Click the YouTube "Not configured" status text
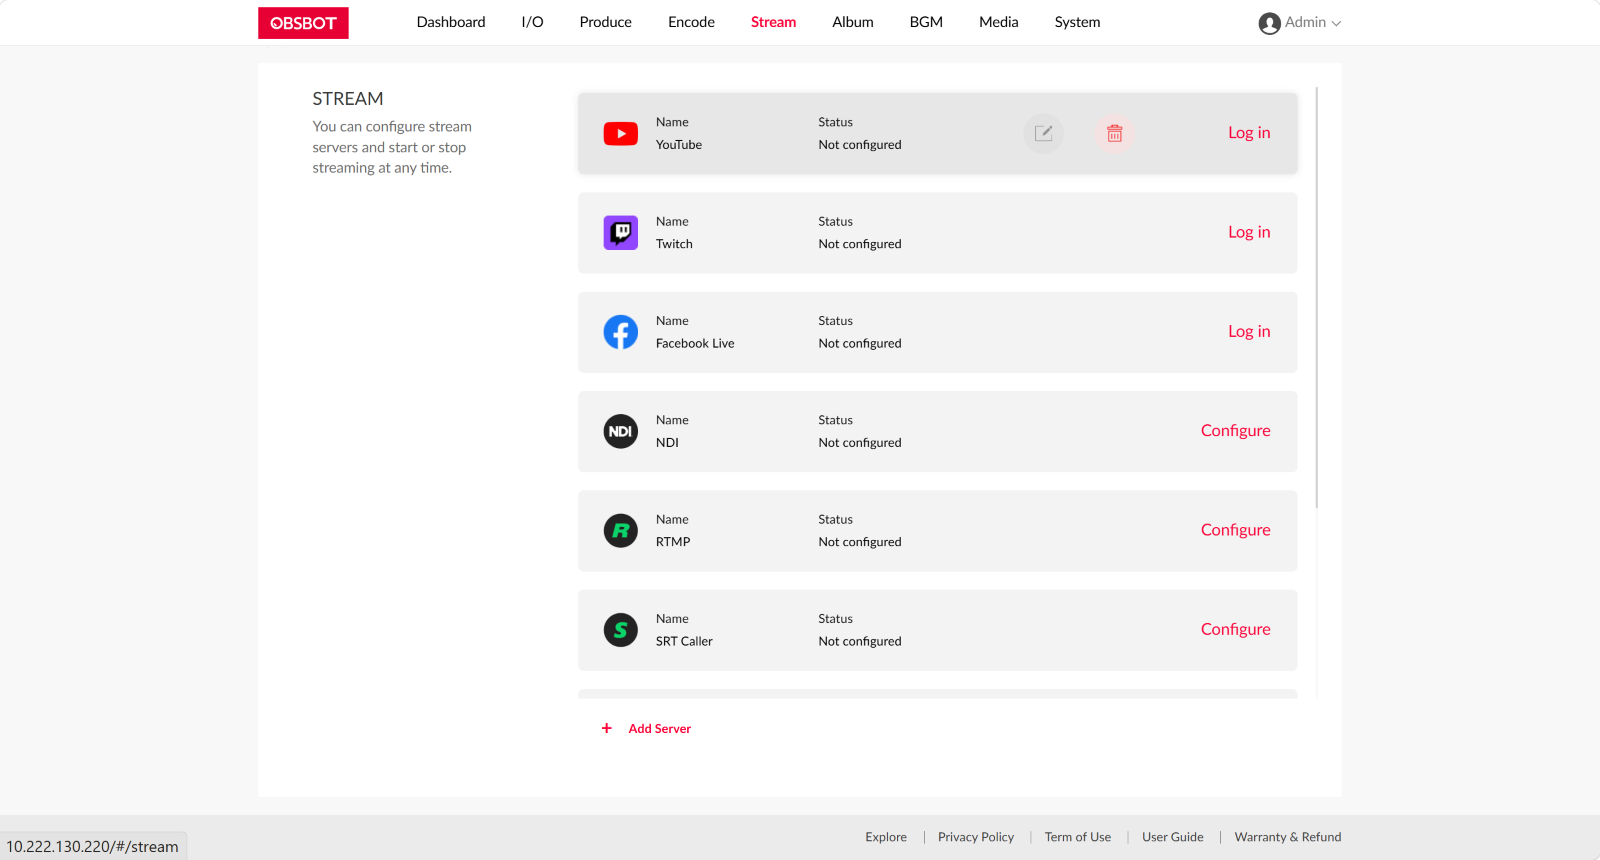1600x860 pixels. click(x=860, y=145)
